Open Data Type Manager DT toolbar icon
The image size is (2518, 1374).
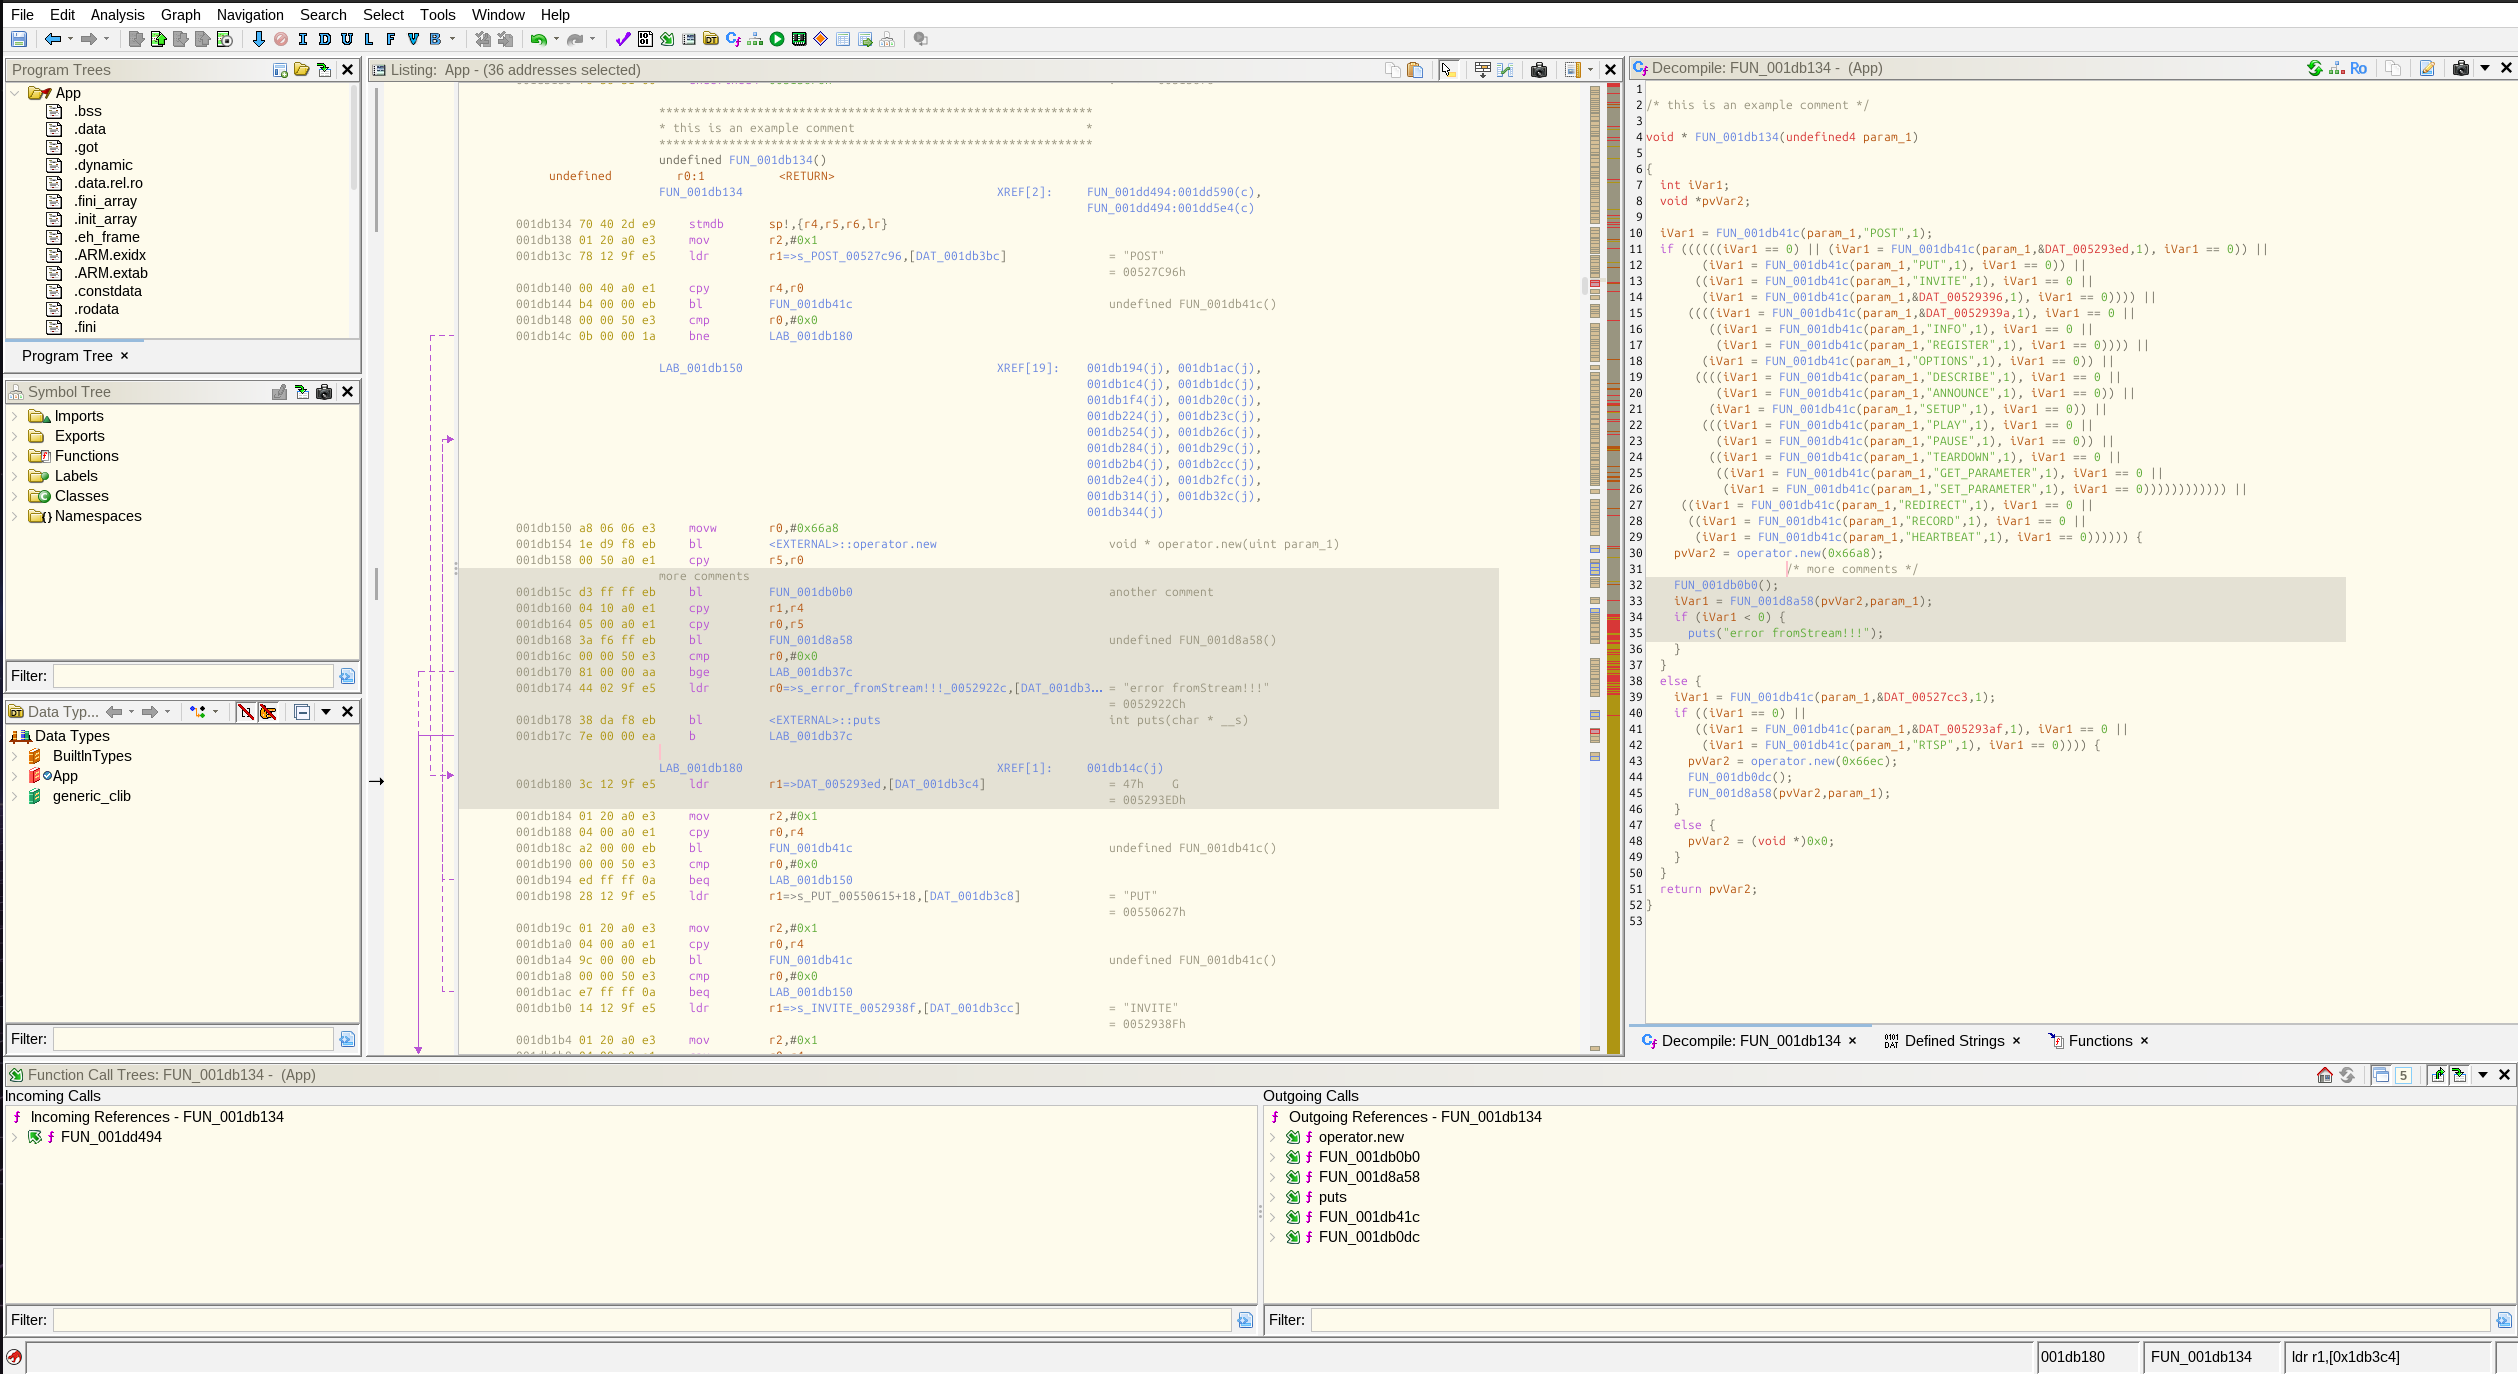[x=711, y=39]
